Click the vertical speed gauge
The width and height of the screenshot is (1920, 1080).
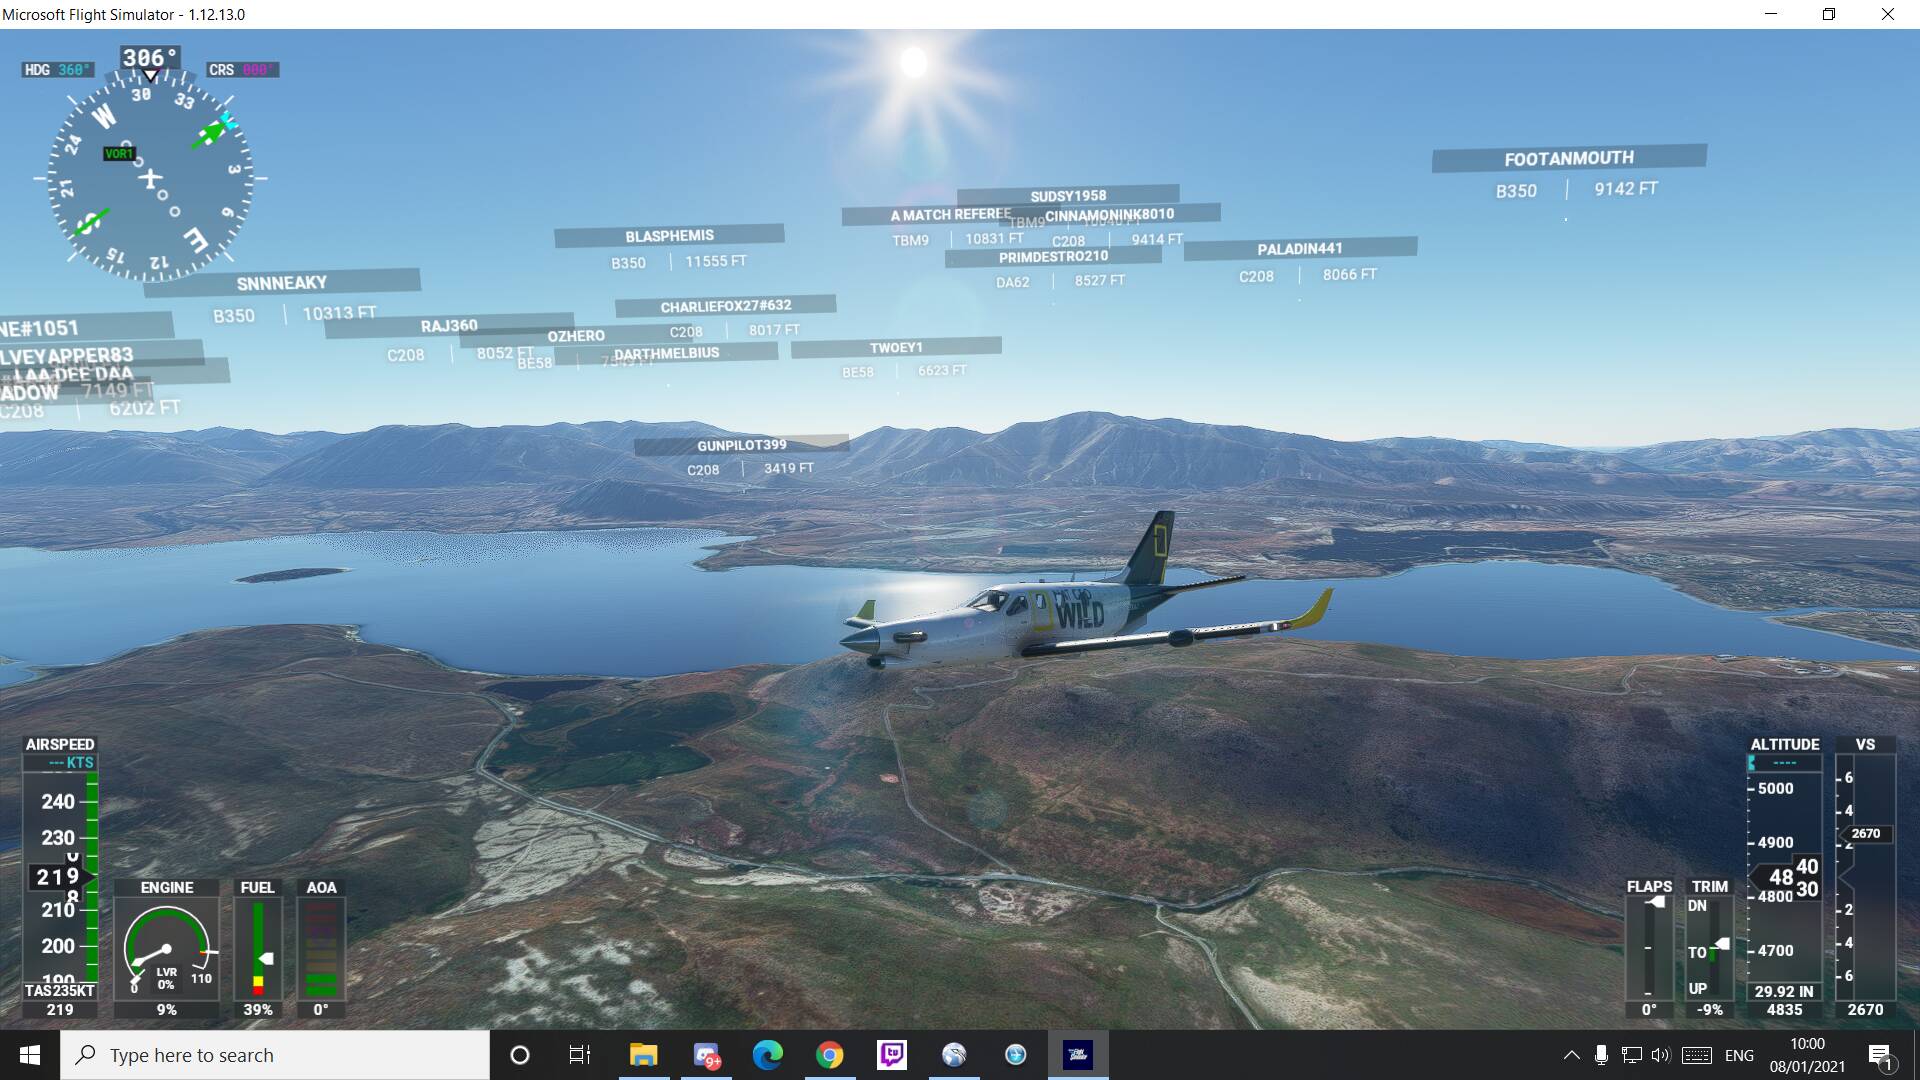point(1865,877)
